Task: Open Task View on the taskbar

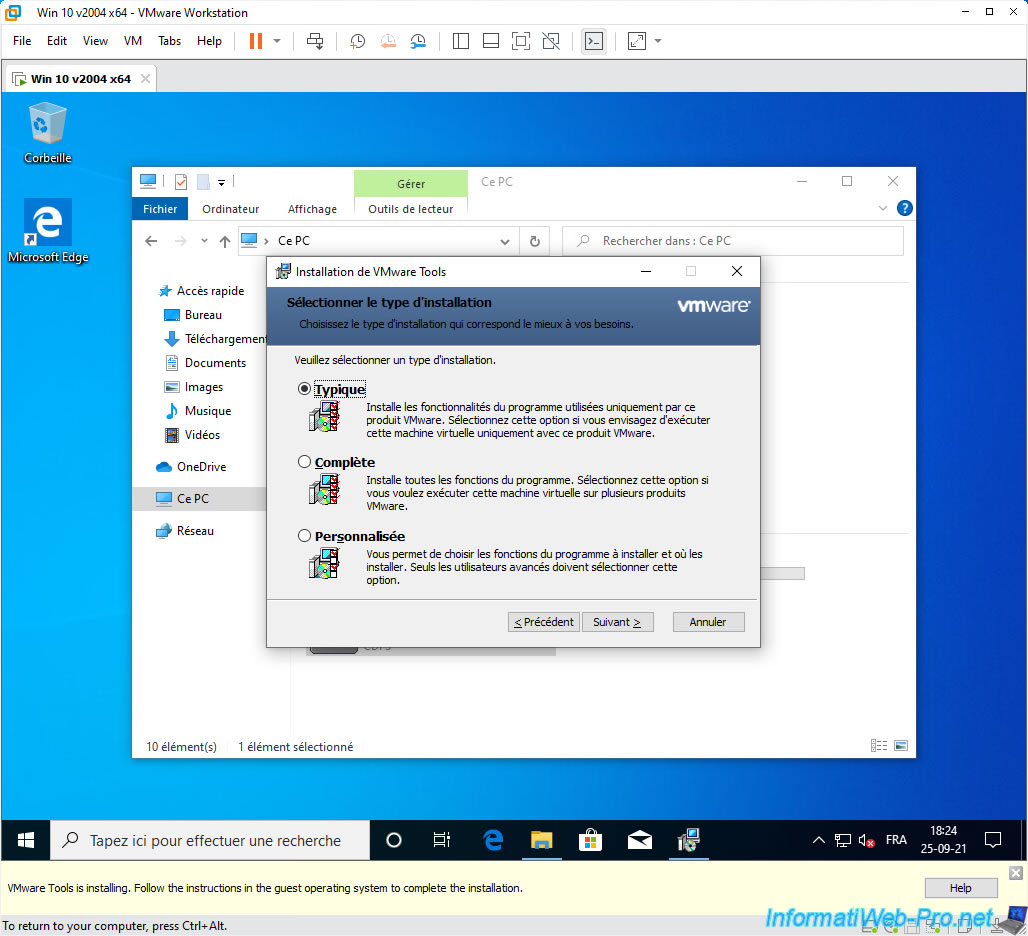Action: [442, 840]
